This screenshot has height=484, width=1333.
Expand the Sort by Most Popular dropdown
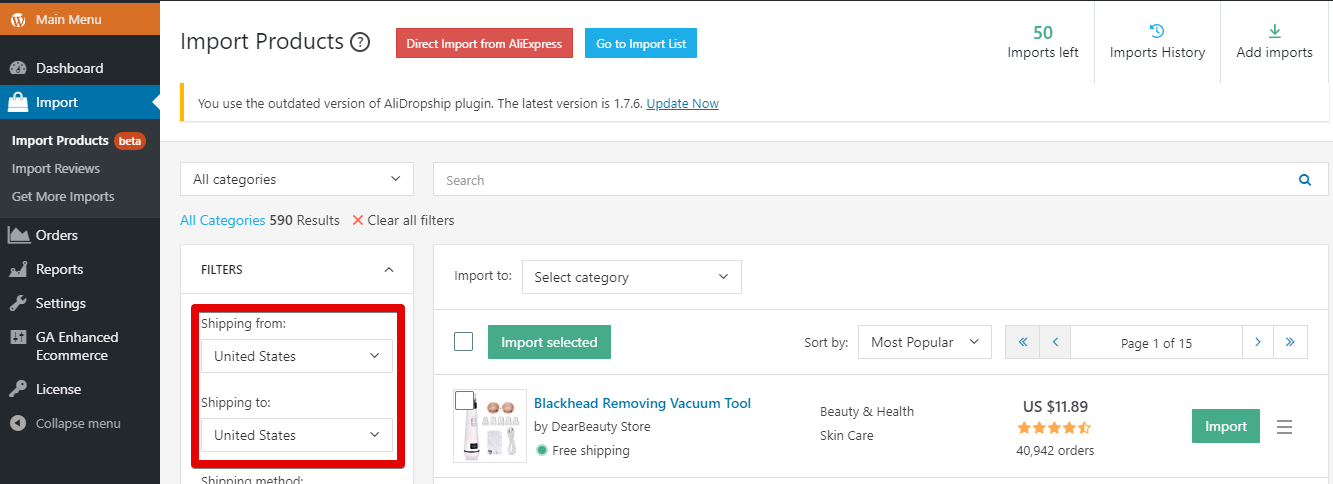[924, 342]
